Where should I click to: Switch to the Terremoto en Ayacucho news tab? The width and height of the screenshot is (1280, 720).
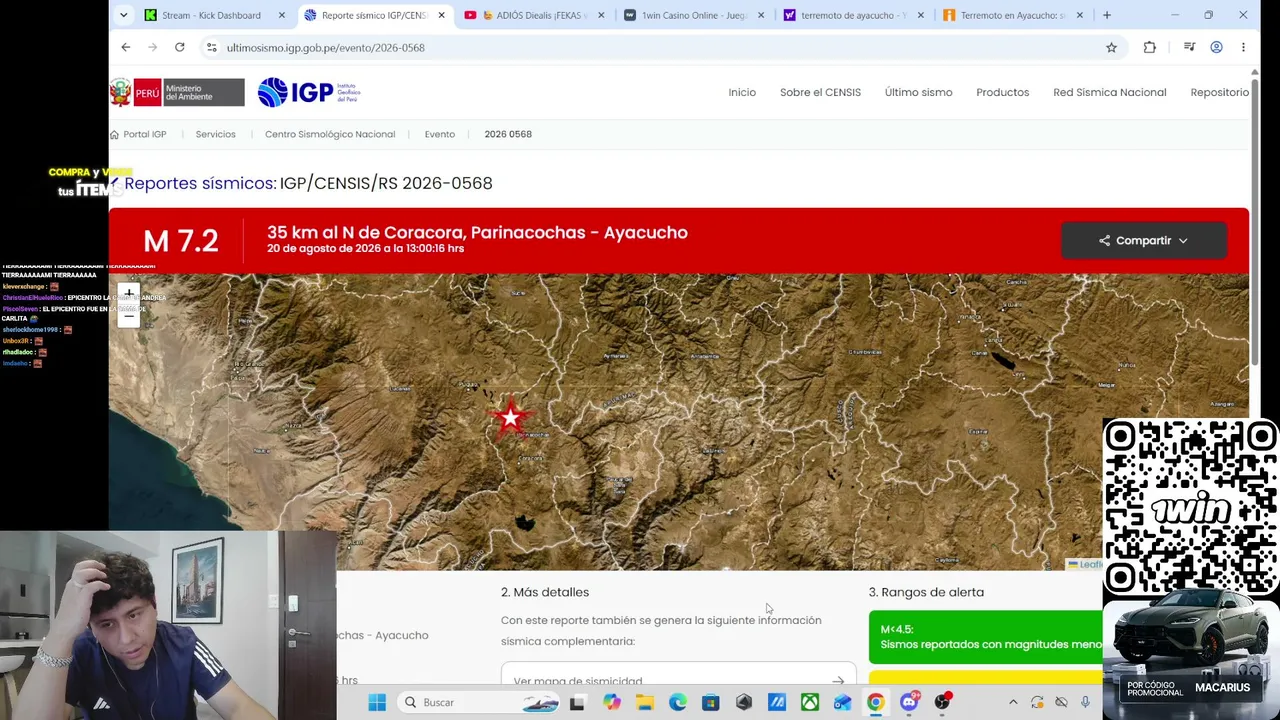pyautogui.click(x=1012, y=15)
